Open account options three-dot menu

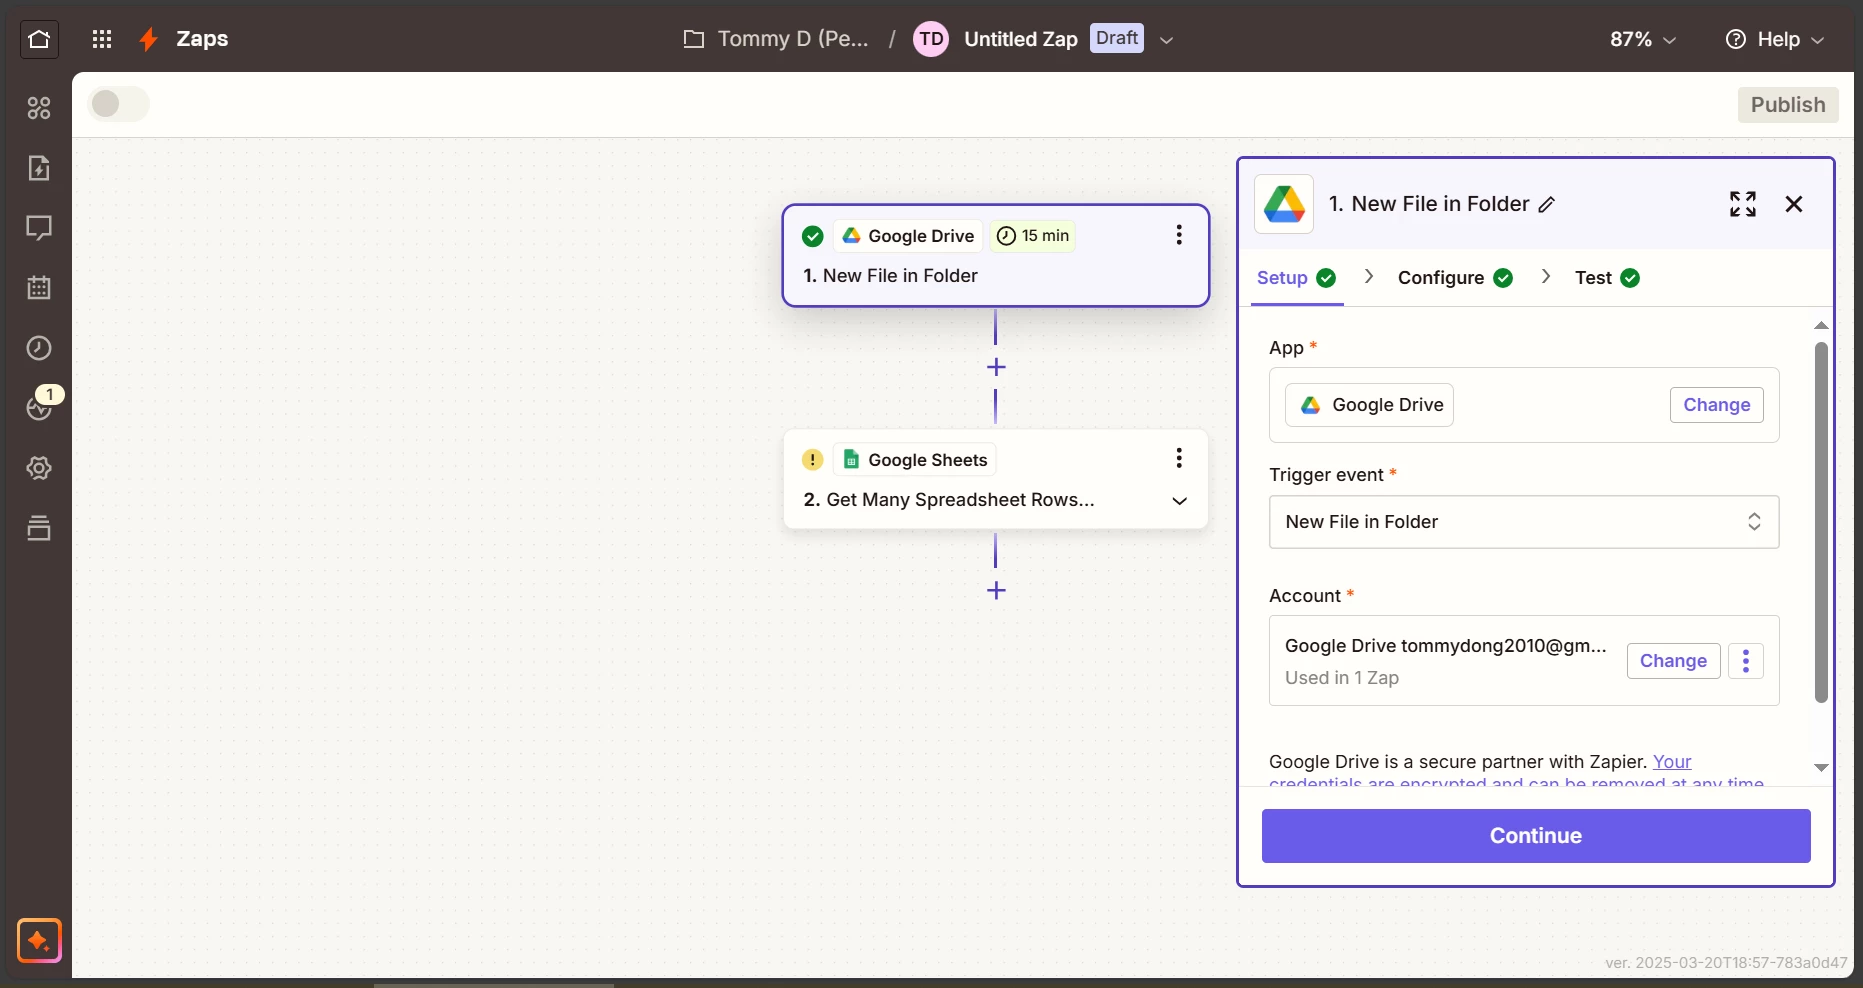click(1746, 661)
